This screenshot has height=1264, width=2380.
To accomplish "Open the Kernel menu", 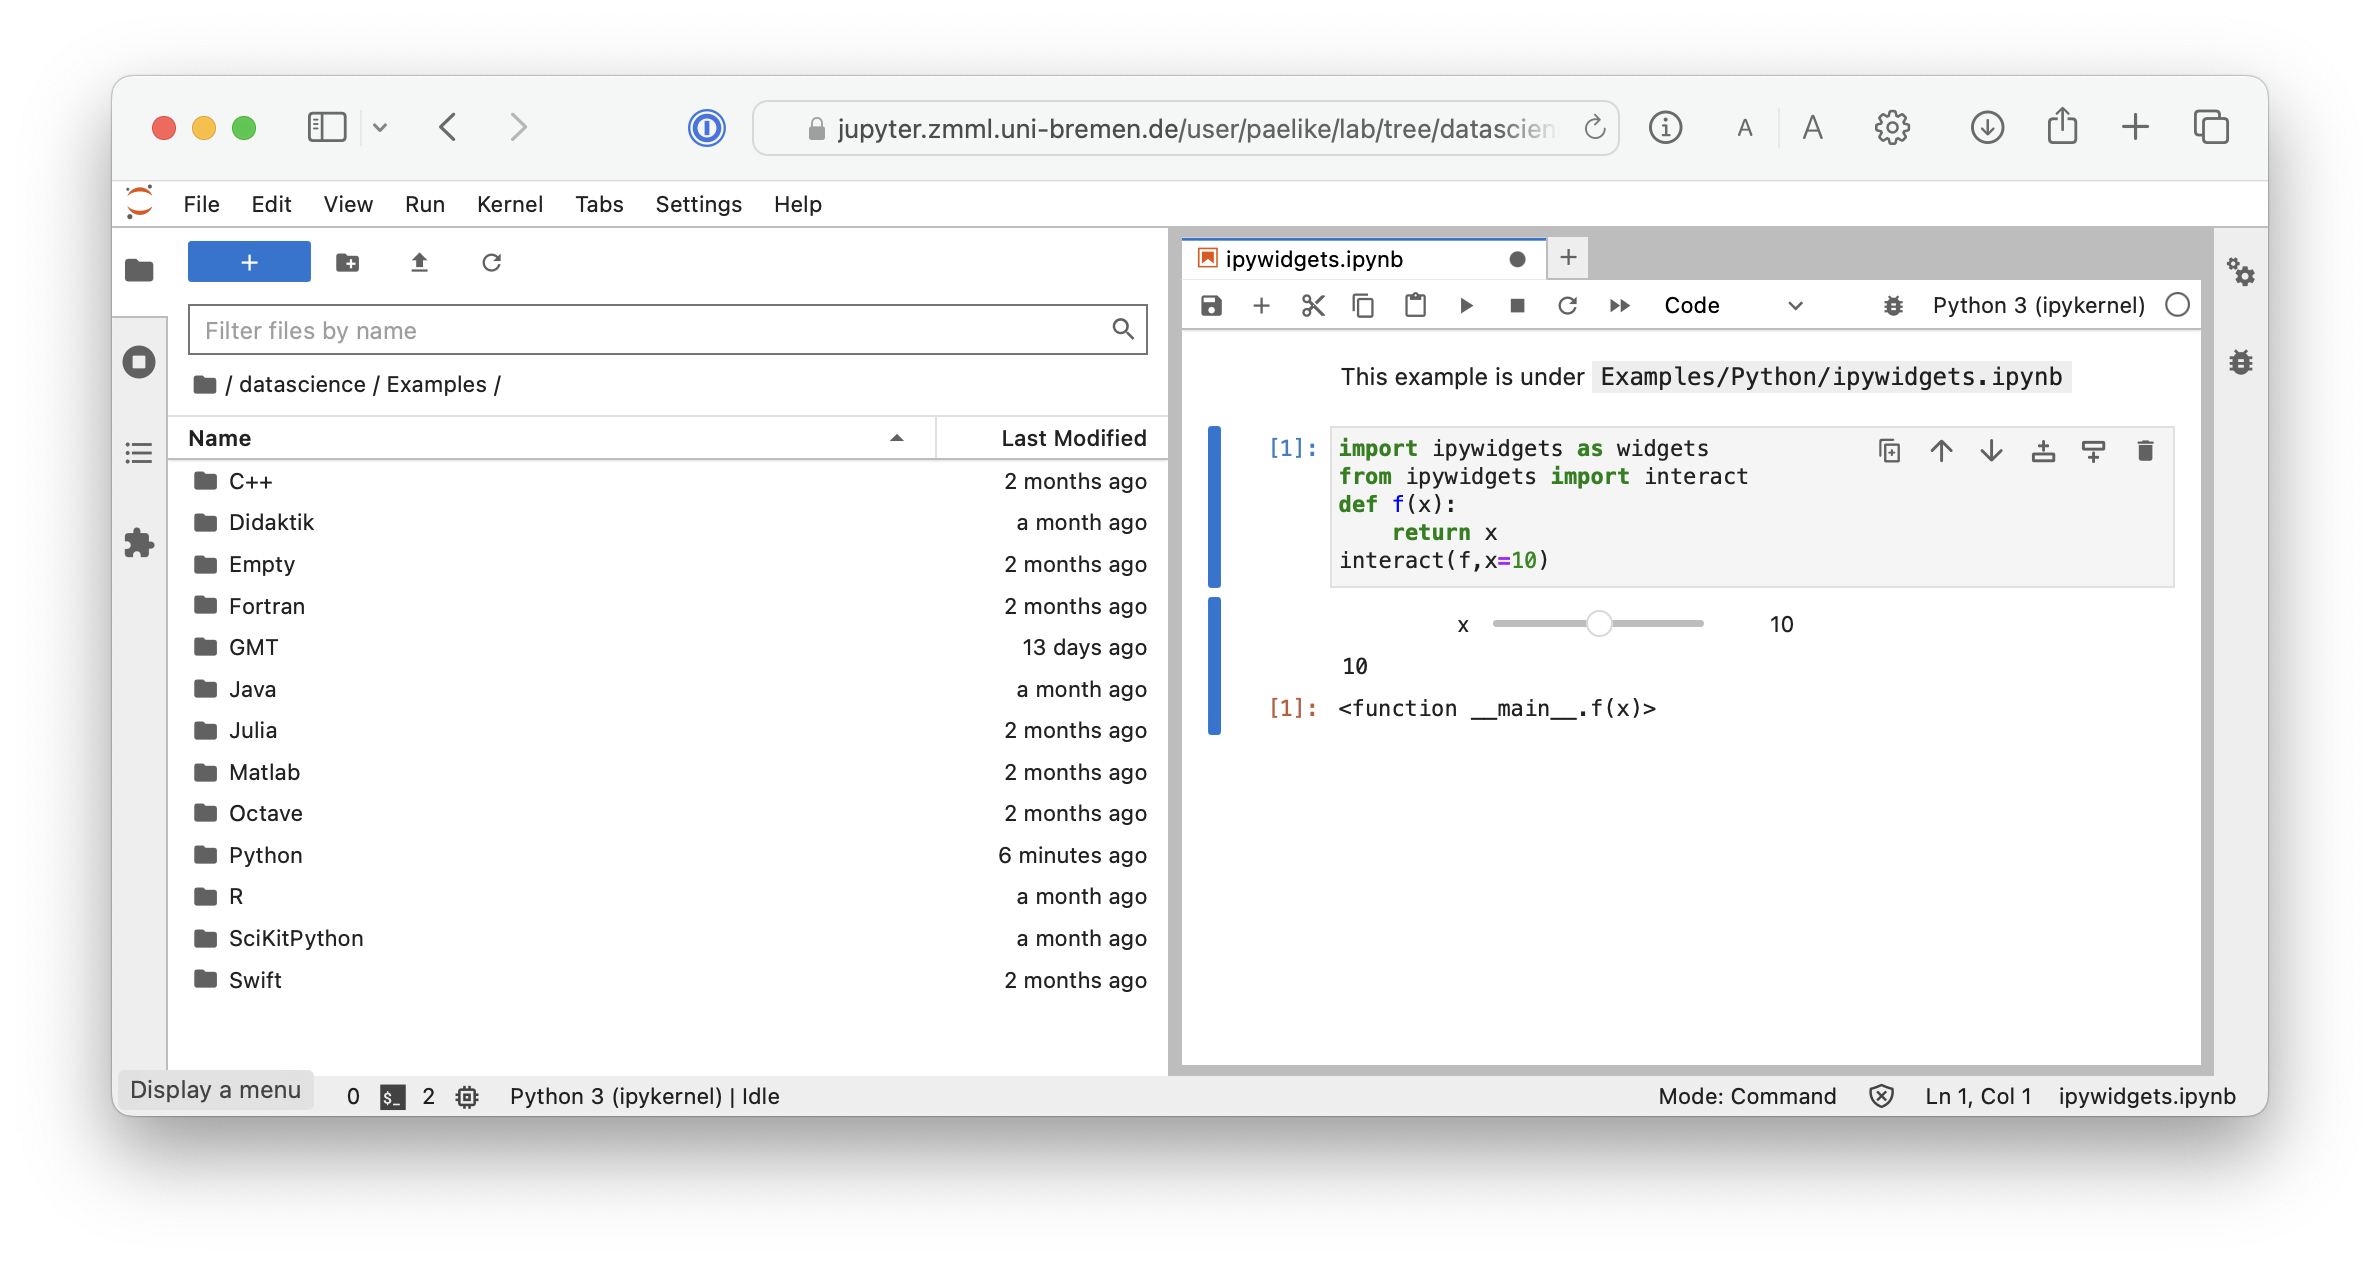I will click(x=510, y=204).
